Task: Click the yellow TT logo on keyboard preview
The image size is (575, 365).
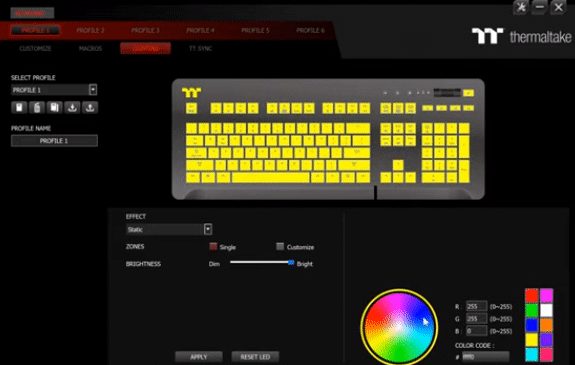Action: click(x=191, y=92)
